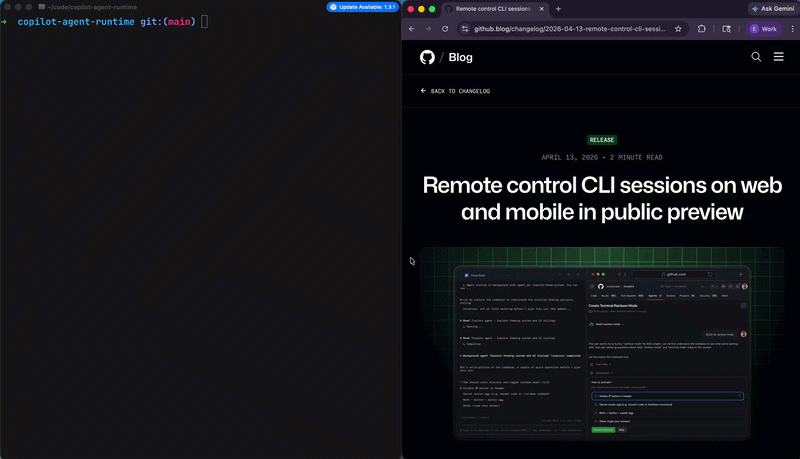Image resolution: width=800 pixels, height=459 pixels.
Task: Bookmark this page with the star icon
Action: tap(678, 29)
